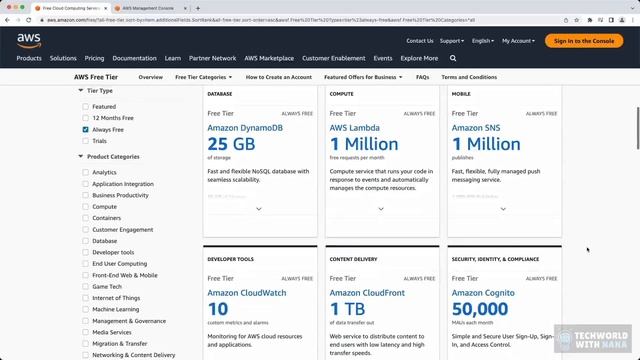Viewport: 640px width, 360px height.
Task: Toggle browser side panel icon
Action: click(x=611, y=20)
